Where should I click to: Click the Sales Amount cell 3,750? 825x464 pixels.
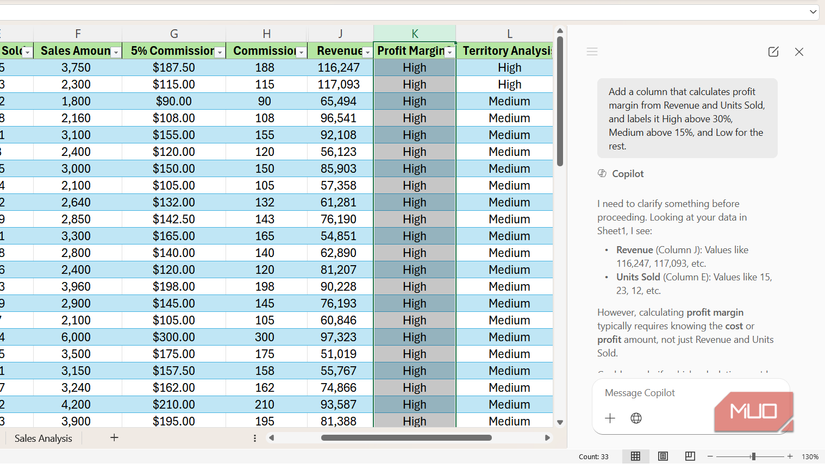tap(78, 67)
